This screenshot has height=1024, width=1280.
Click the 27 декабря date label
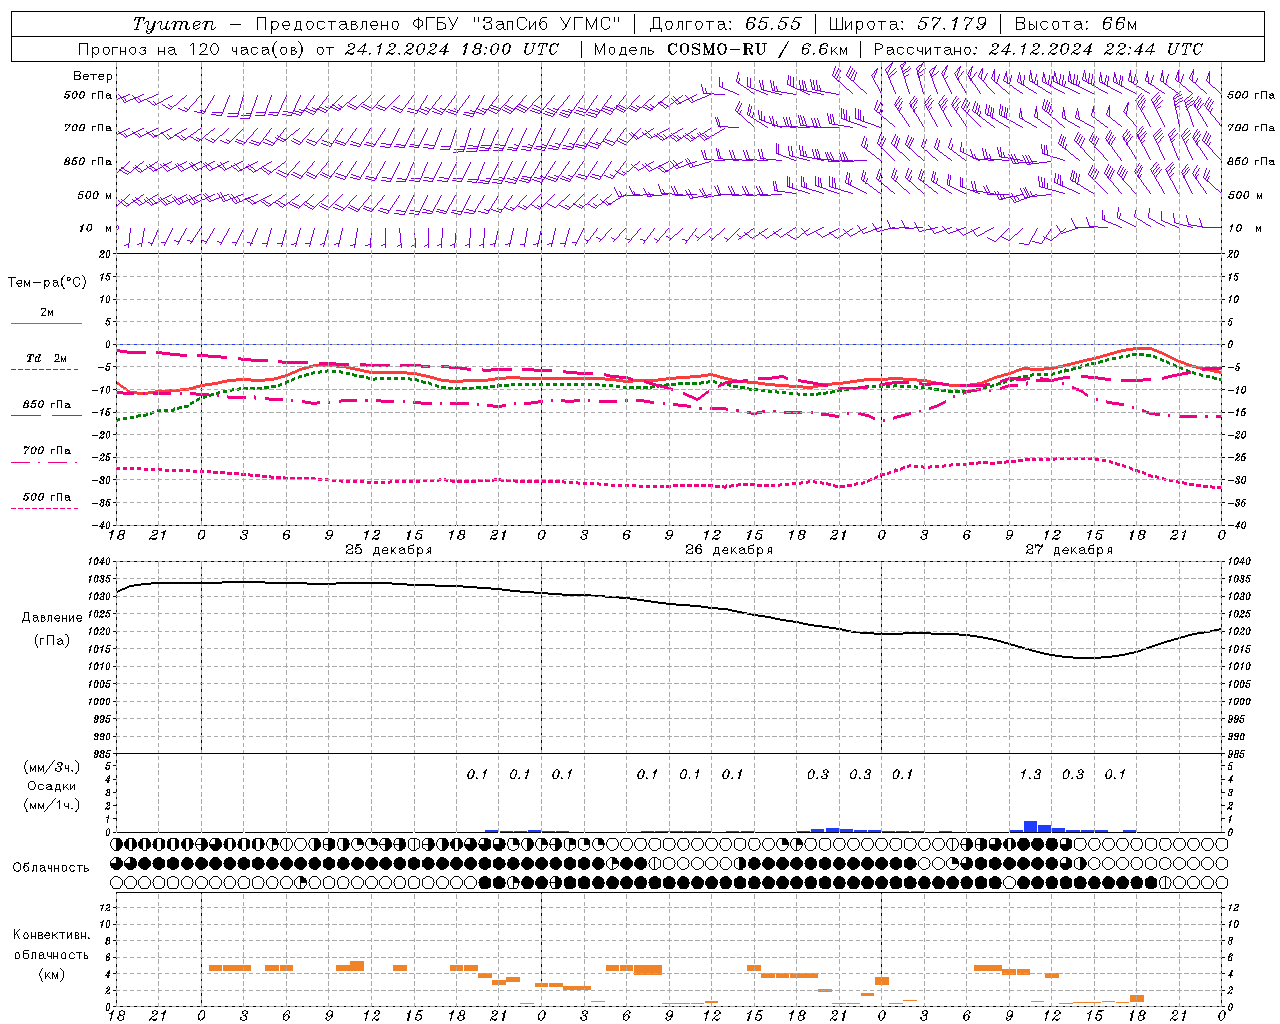tap(1068, 549)
